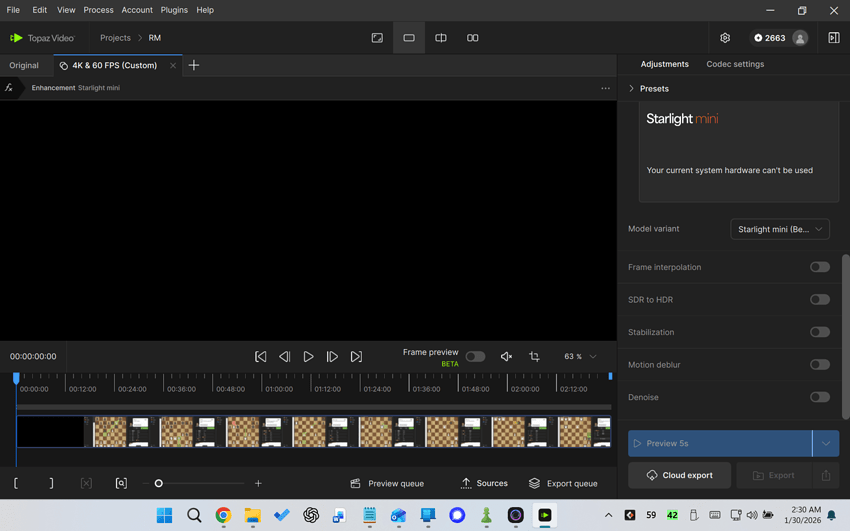Open the Account menu
Image resolution: width=850 pixels, height=531 pixels.
(x=137, y=10)
